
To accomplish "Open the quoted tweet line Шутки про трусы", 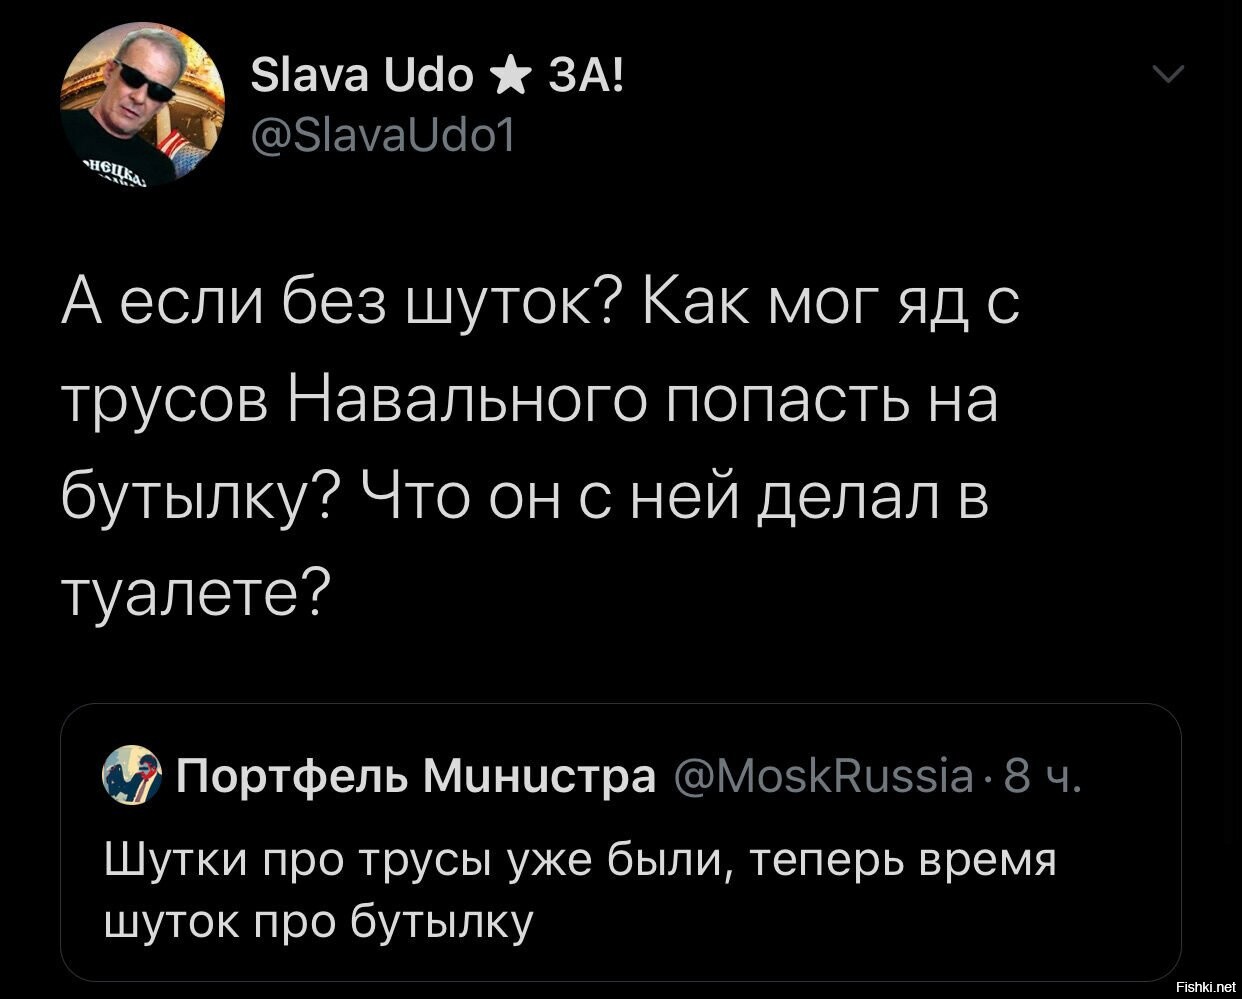I will coord(581,861).
